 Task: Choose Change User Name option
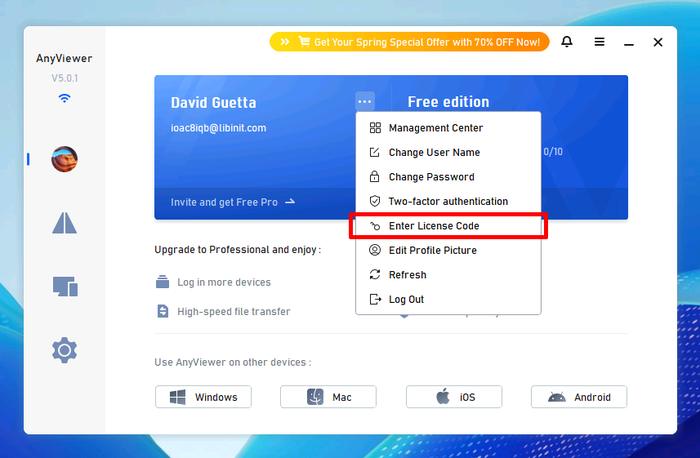[x=434, y=153]
